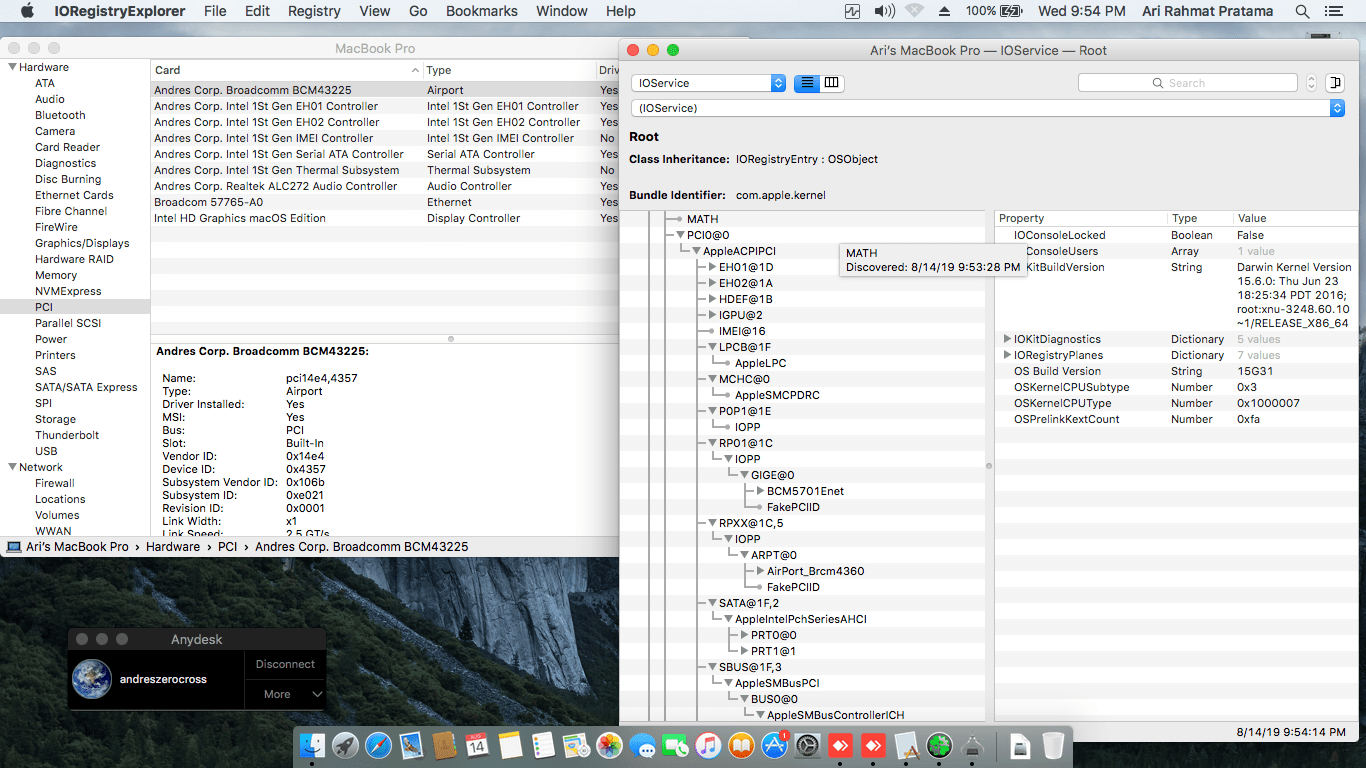Open System Information green chip dock icon
Image resolution: width=1366 pixels, height=768 pixels.
pyautogui.click(x=938, y=745)
